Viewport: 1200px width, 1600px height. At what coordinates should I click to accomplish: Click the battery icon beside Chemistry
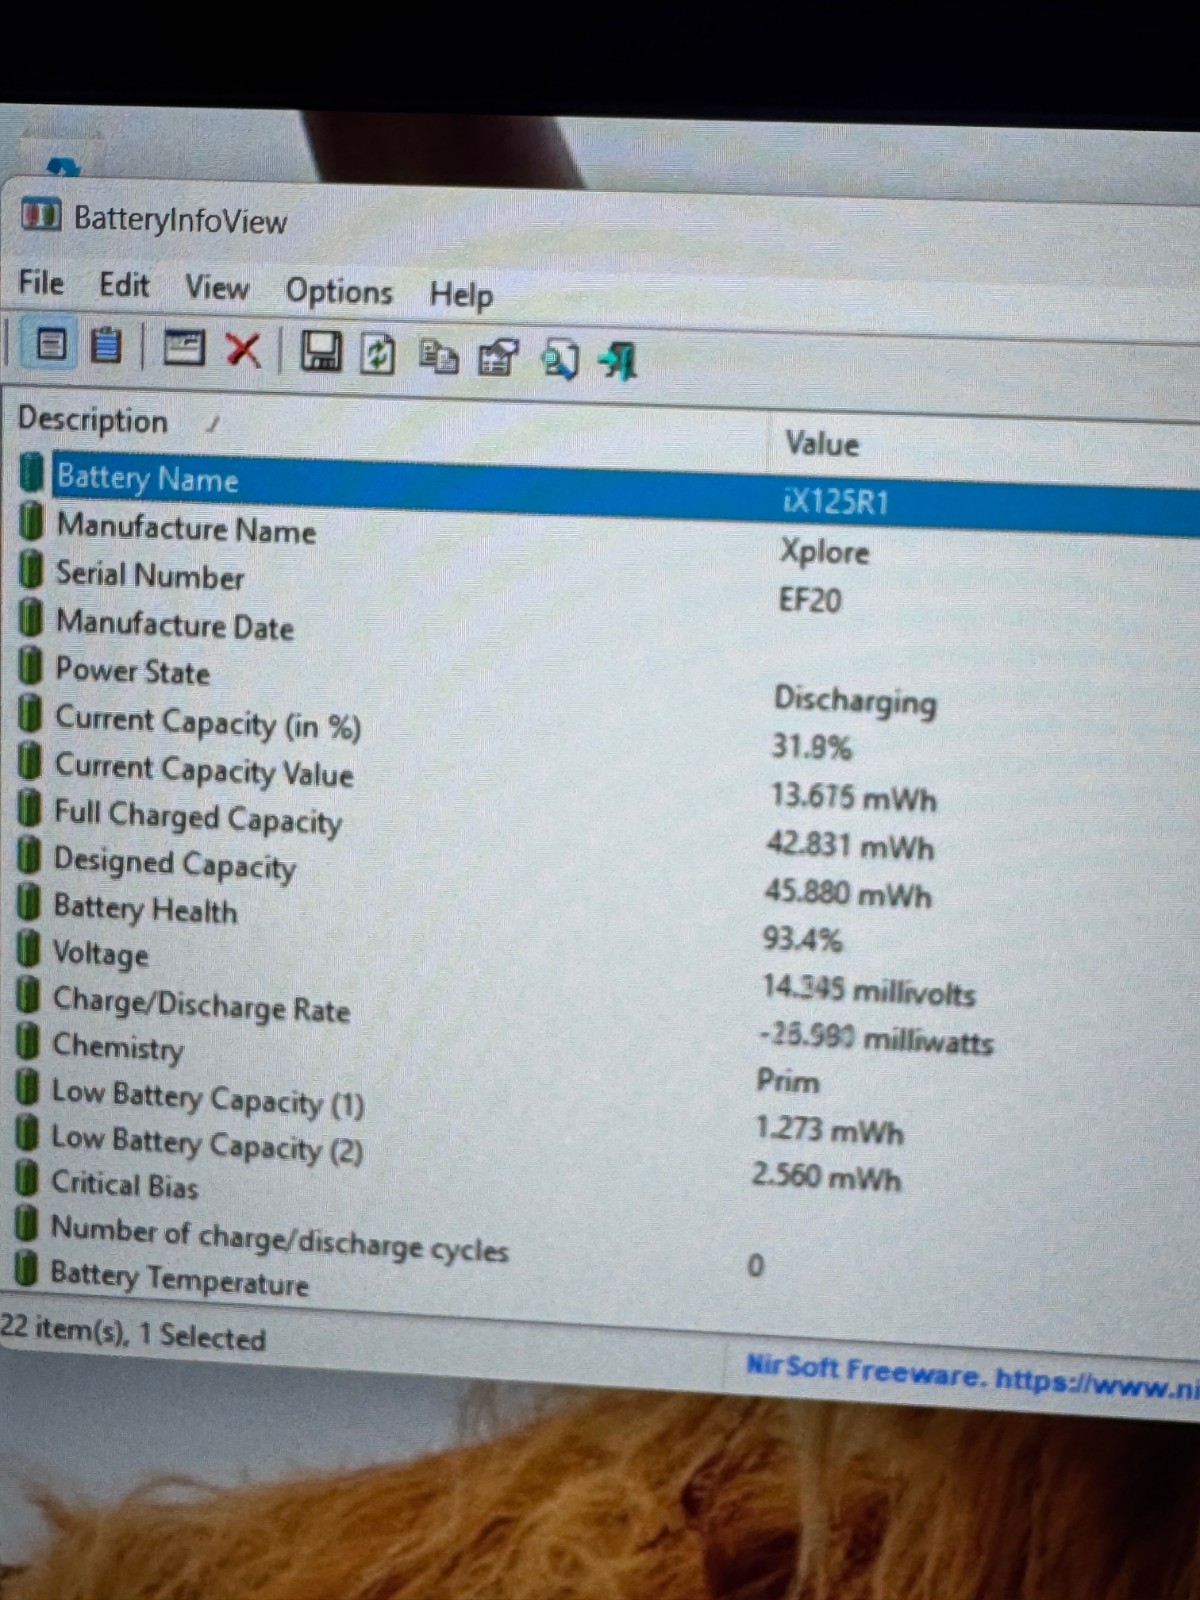29,1040
